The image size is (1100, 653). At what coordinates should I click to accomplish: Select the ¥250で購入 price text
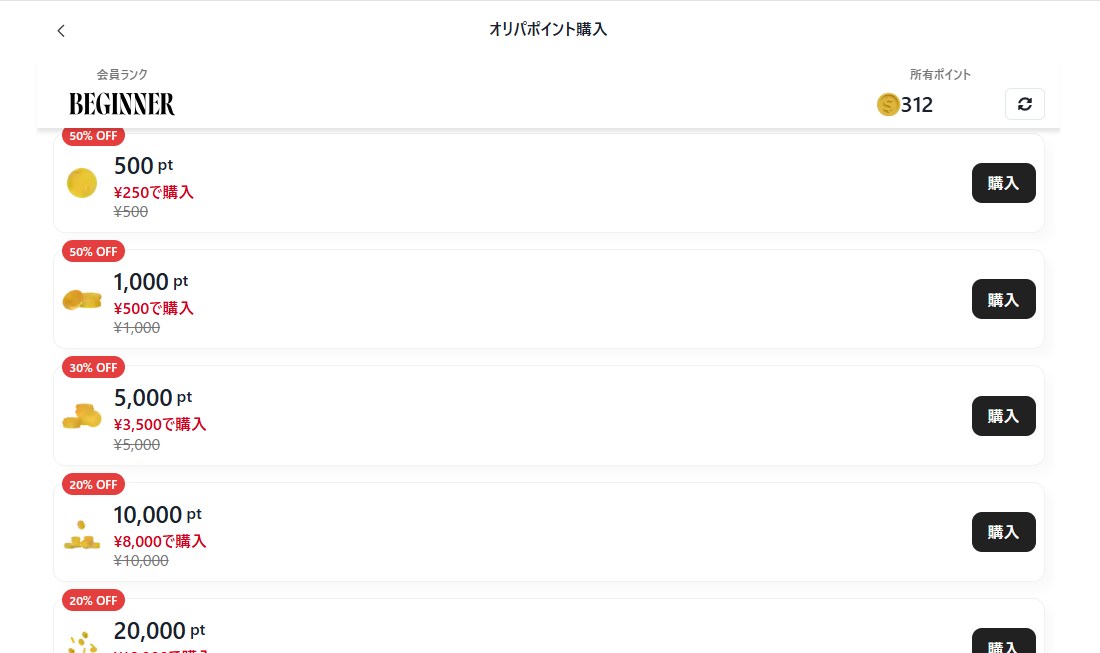pyautogui.click(x=154, y=192)
